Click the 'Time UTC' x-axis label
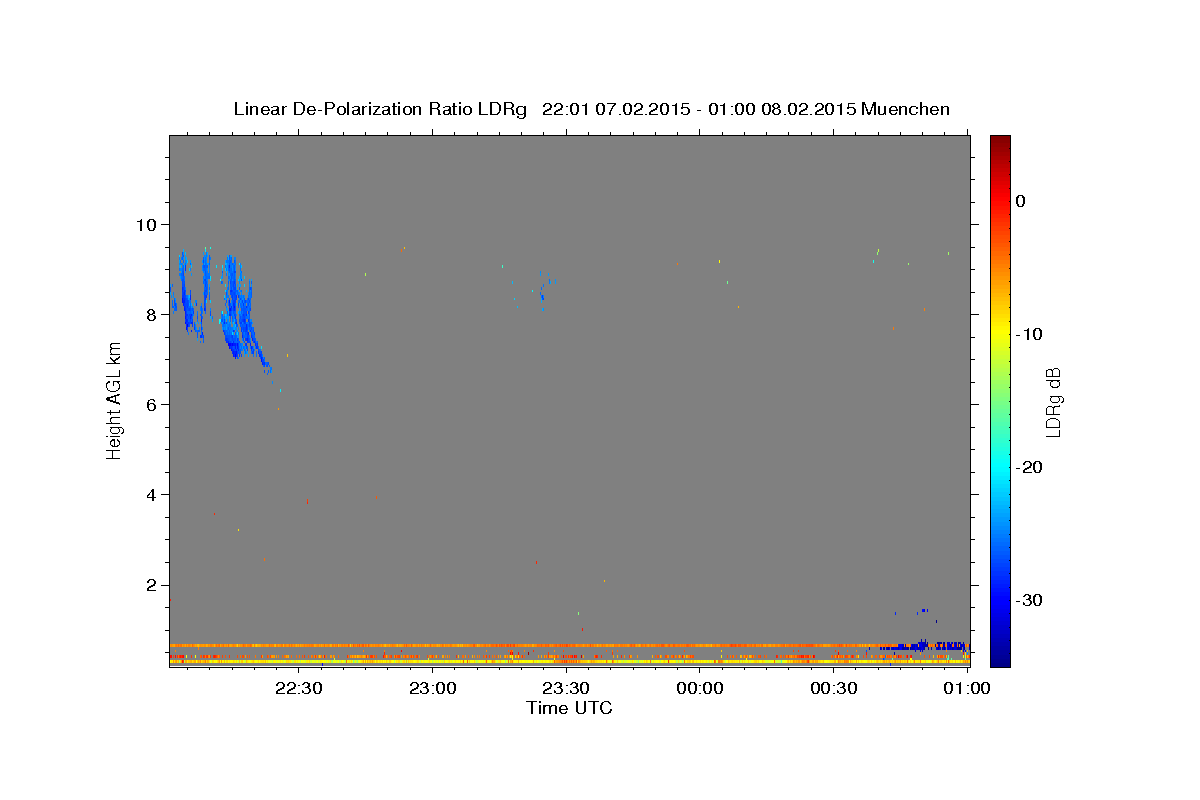The image size is (1200, 800). [569, 708]
